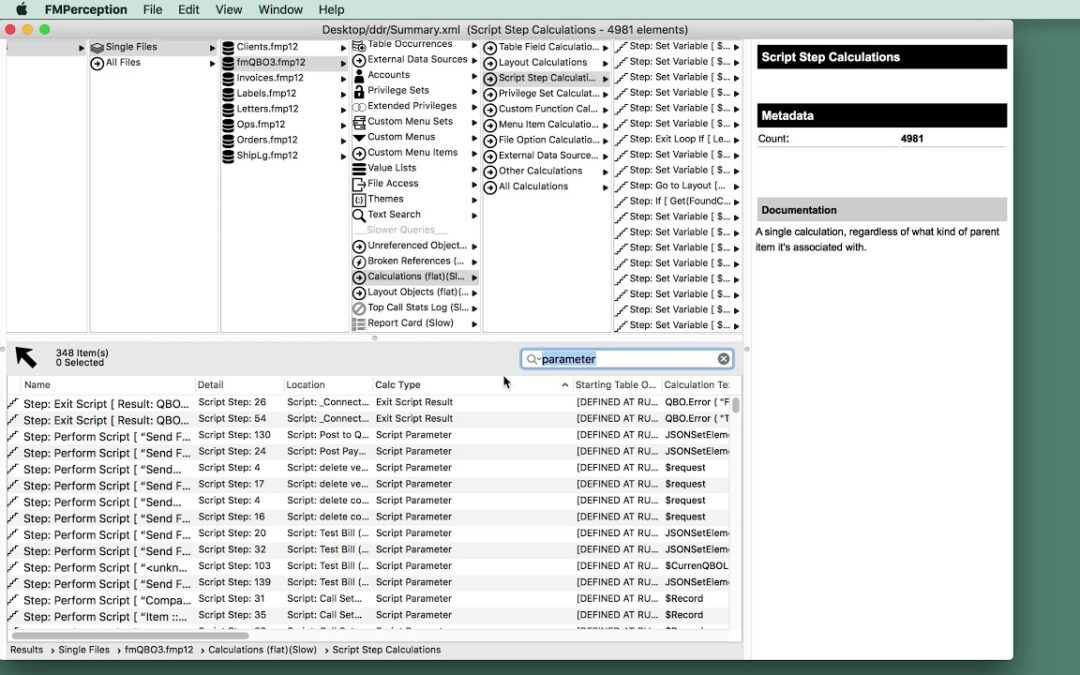Screen dimensions: 1080x675
Task: Select Step: Go to Layout item
Action: pyautogui.click(x=677, y=186)
